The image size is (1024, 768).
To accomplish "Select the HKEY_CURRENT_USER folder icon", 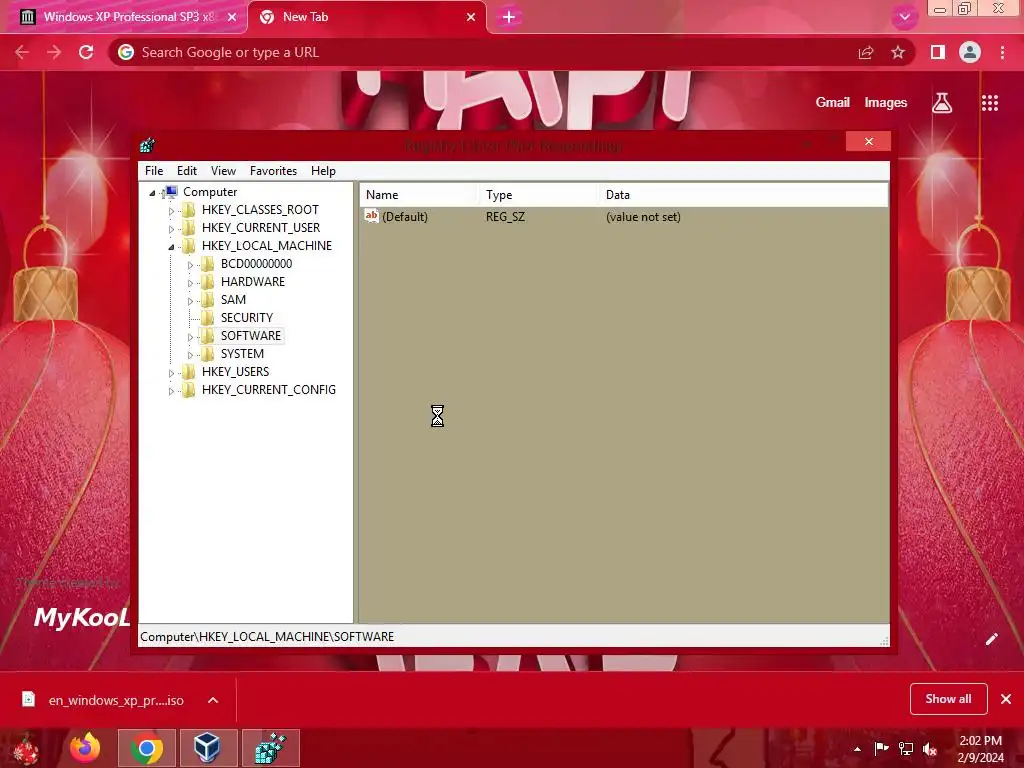I will 189,227.
